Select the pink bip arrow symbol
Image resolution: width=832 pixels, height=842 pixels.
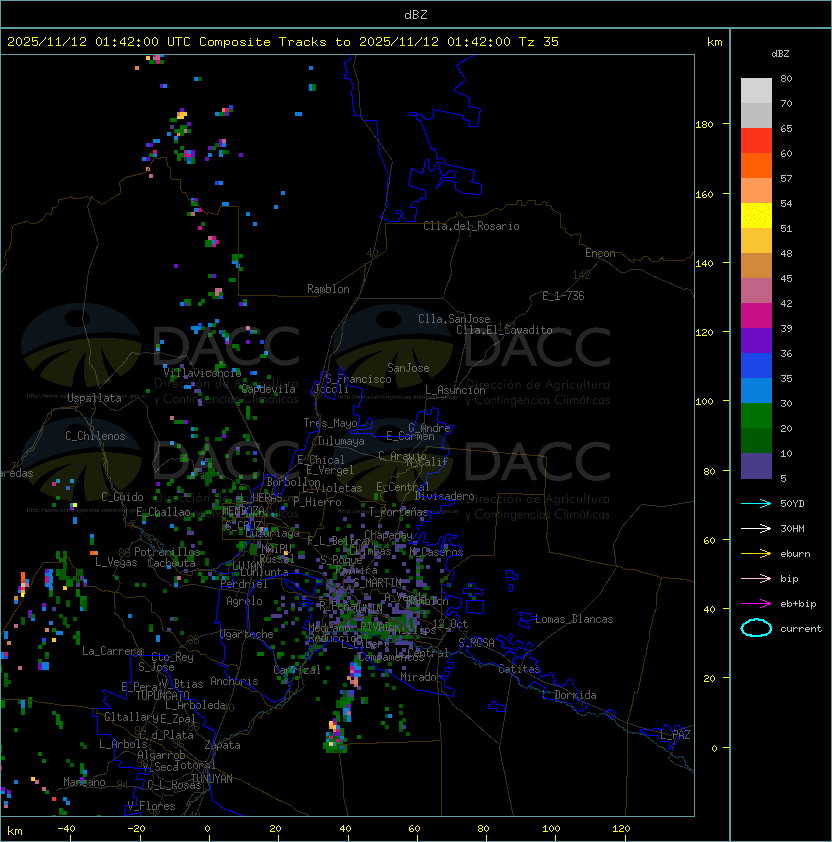pyautogui.click(x=756, y=578)
